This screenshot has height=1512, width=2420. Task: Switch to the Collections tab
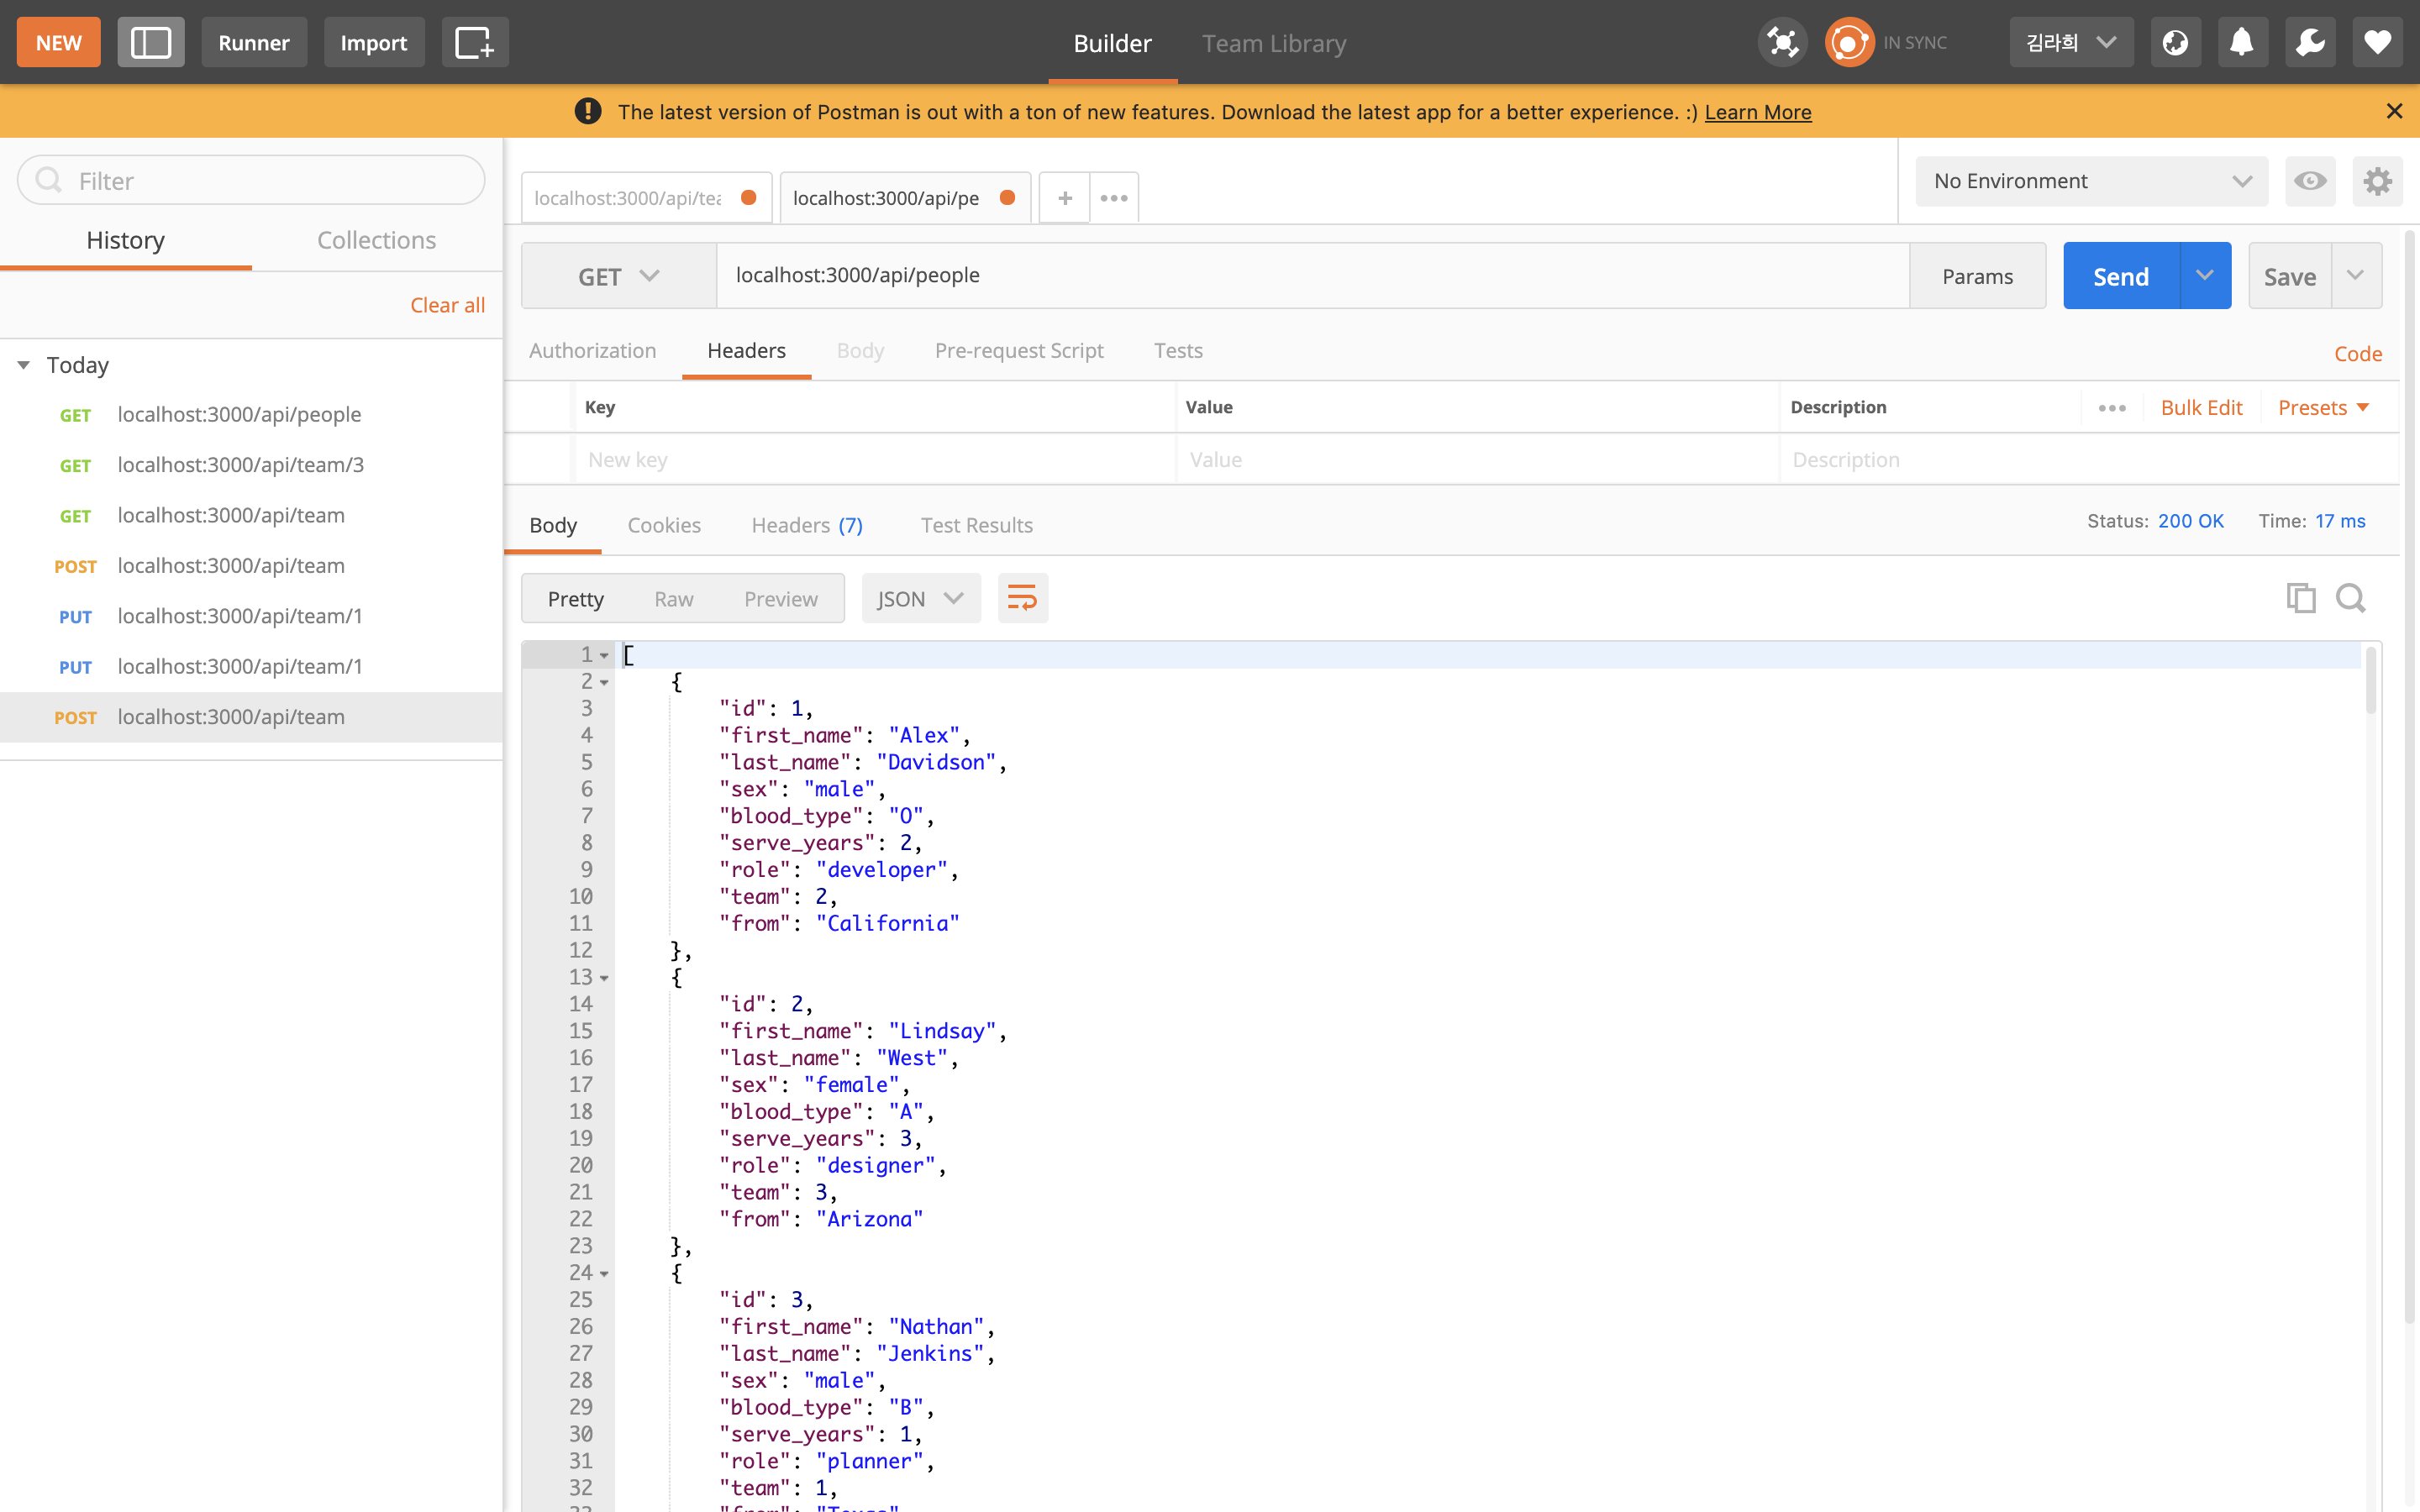pos(376,240)
